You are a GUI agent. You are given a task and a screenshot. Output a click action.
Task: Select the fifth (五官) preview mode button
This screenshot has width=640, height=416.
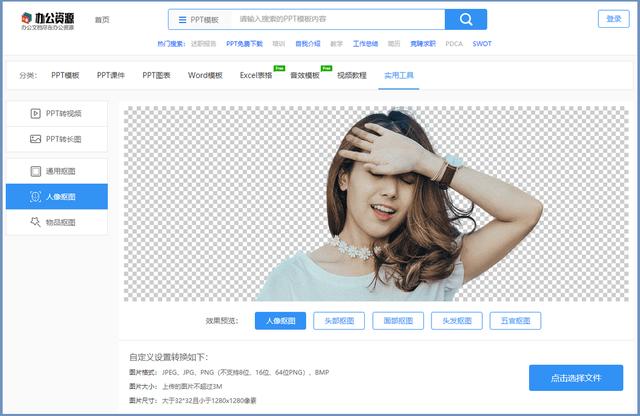pos(516,321)
